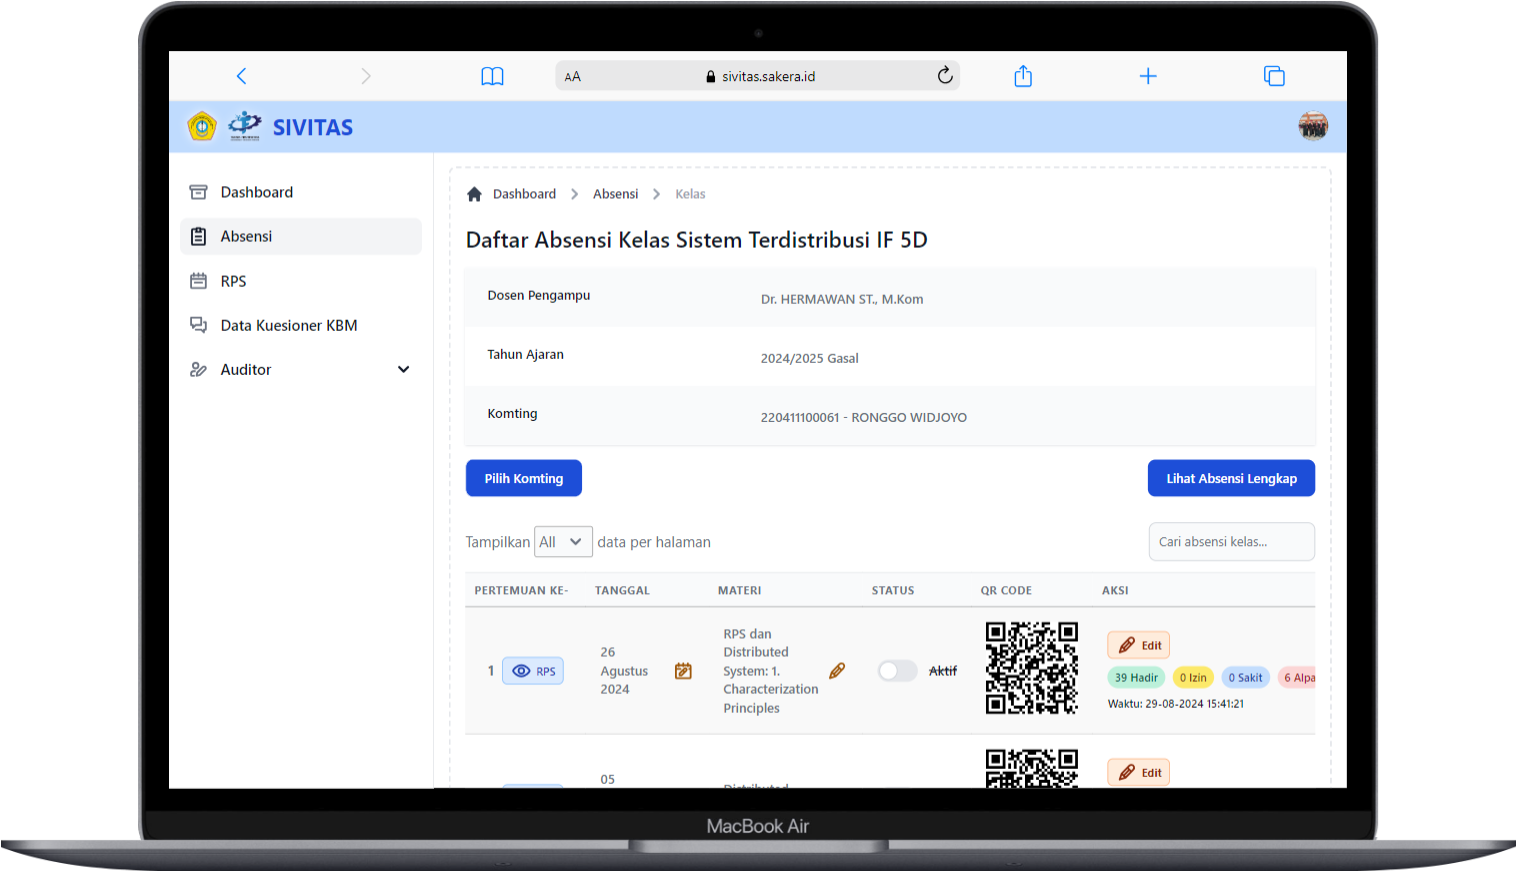Open the share icon in the browser toolbar
Viewport: 1516px width, 871px height.
point(1023,76)
